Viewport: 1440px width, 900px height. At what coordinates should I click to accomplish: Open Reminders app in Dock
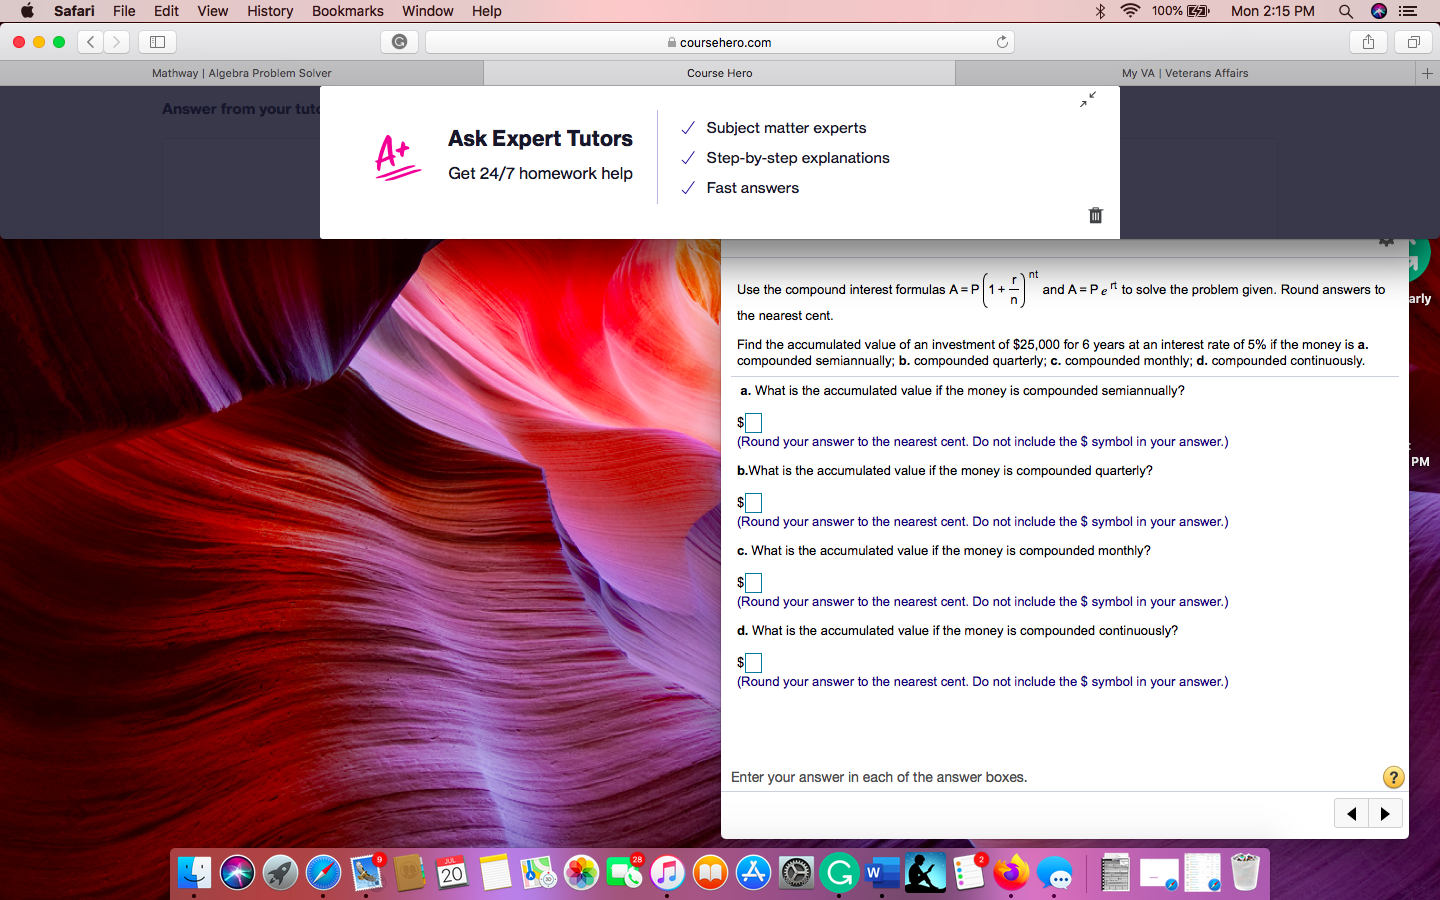(968, 873)
